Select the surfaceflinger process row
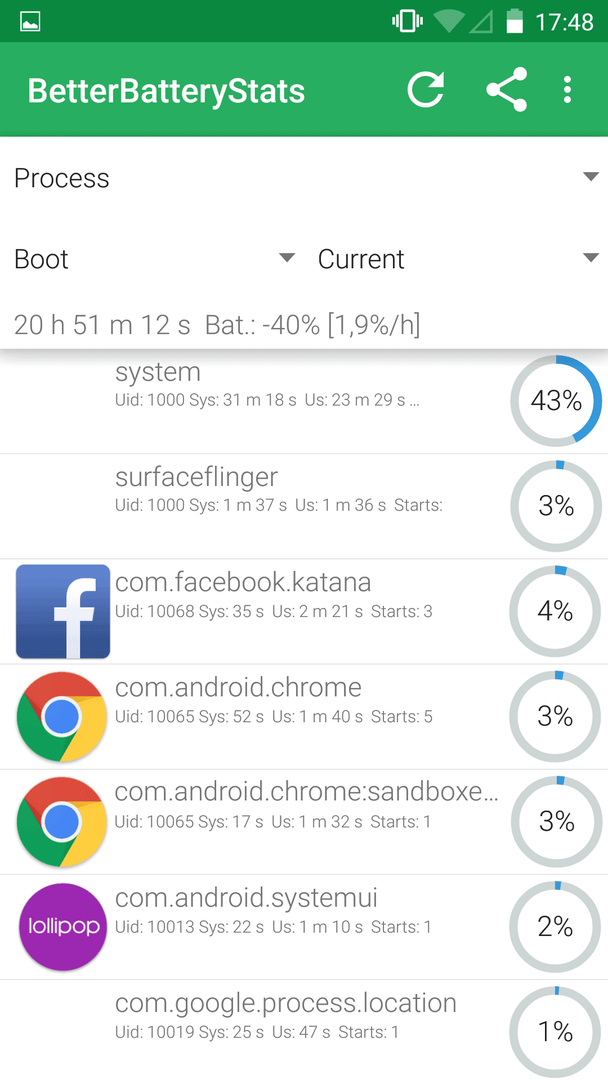 304,506
